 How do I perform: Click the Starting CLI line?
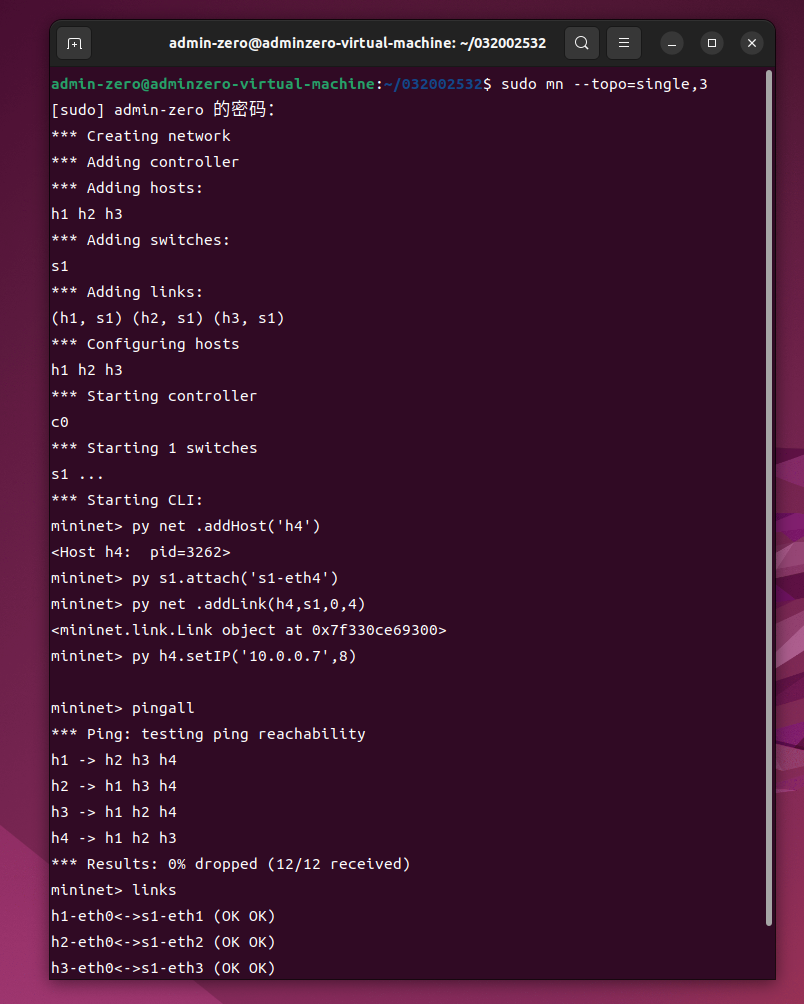pos(127,500)
